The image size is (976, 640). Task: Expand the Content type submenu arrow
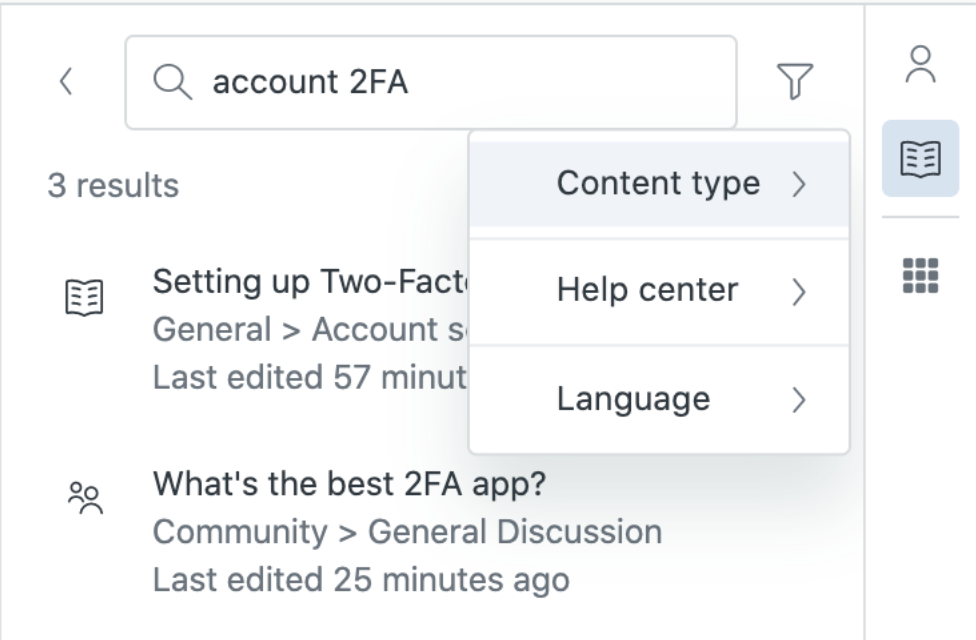click(798, 183)
